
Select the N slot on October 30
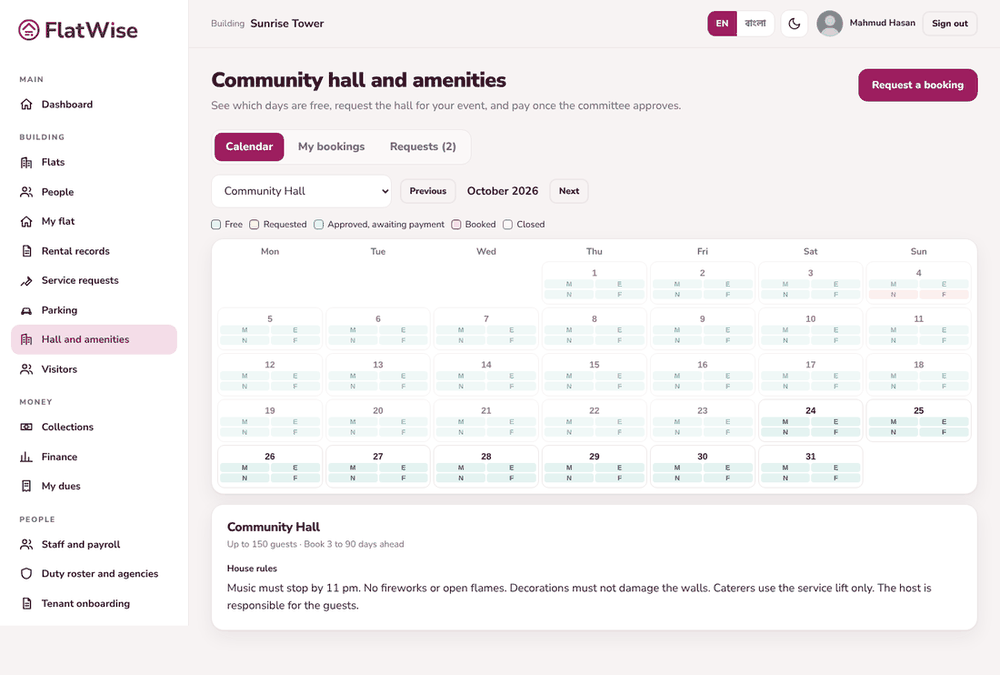(677, 478)
